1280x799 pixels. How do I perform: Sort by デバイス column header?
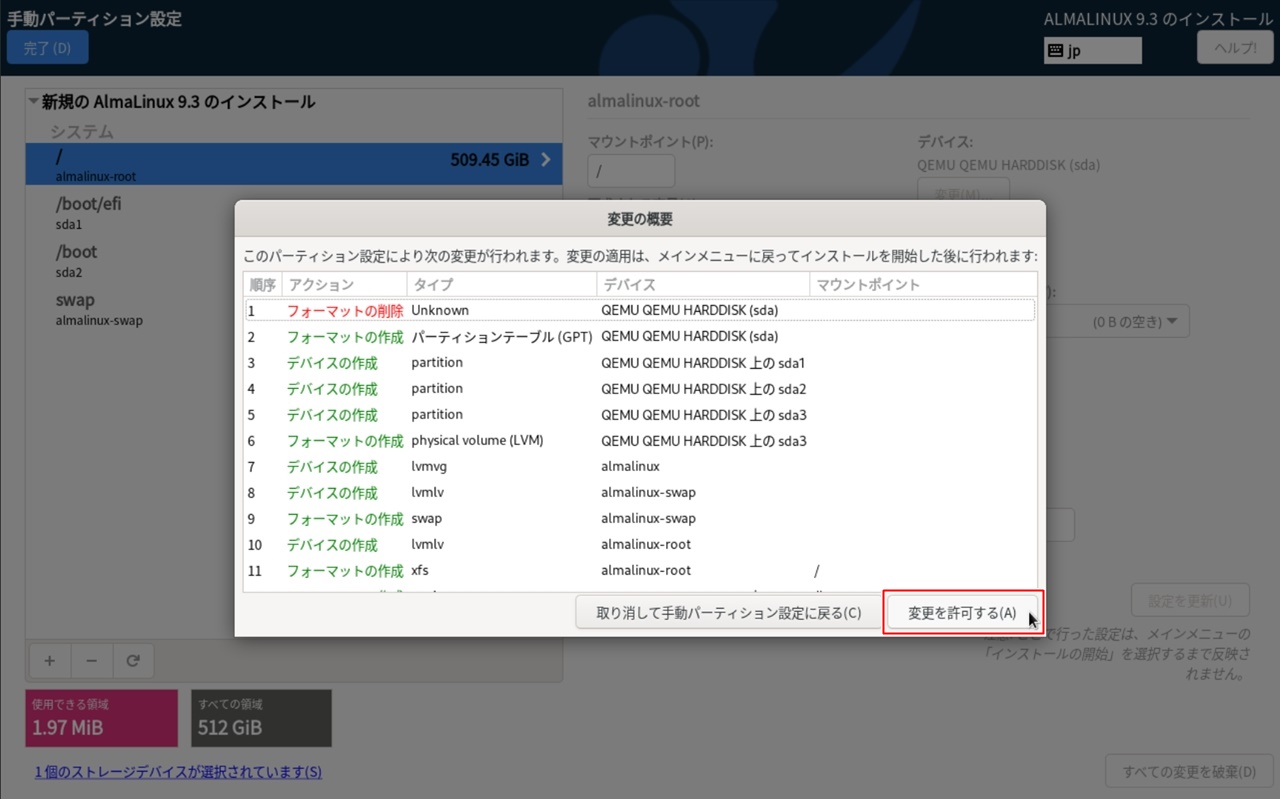(701, 285)
